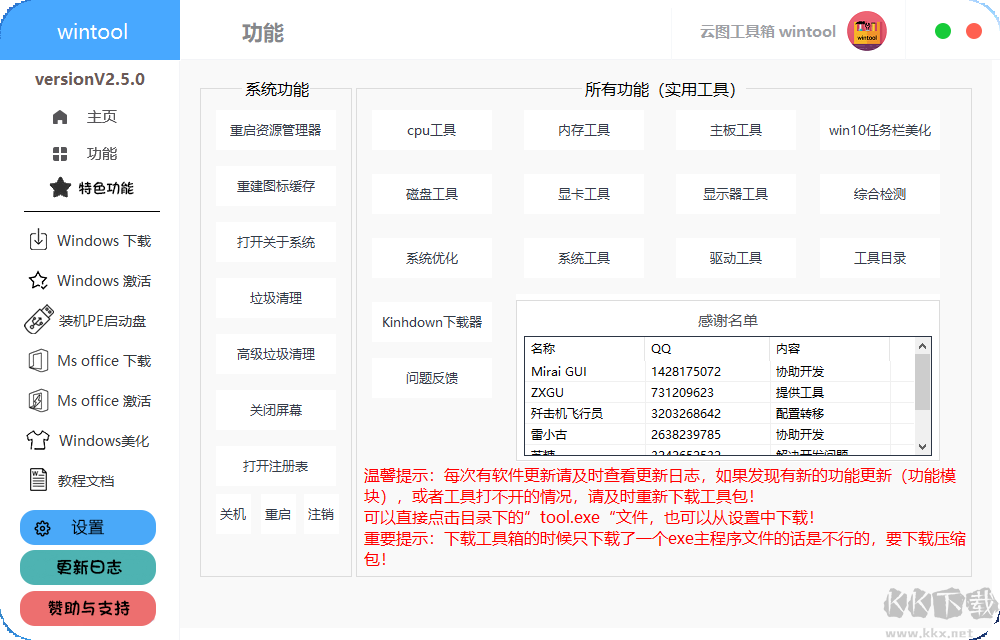Open 更新日志 update log
The height and width of the screenshot is (640, 1000).
[87, 566]
